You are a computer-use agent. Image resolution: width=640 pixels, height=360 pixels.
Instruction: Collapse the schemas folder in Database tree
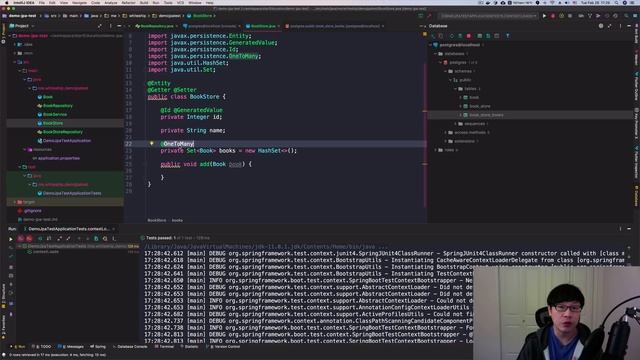point(446,71)
